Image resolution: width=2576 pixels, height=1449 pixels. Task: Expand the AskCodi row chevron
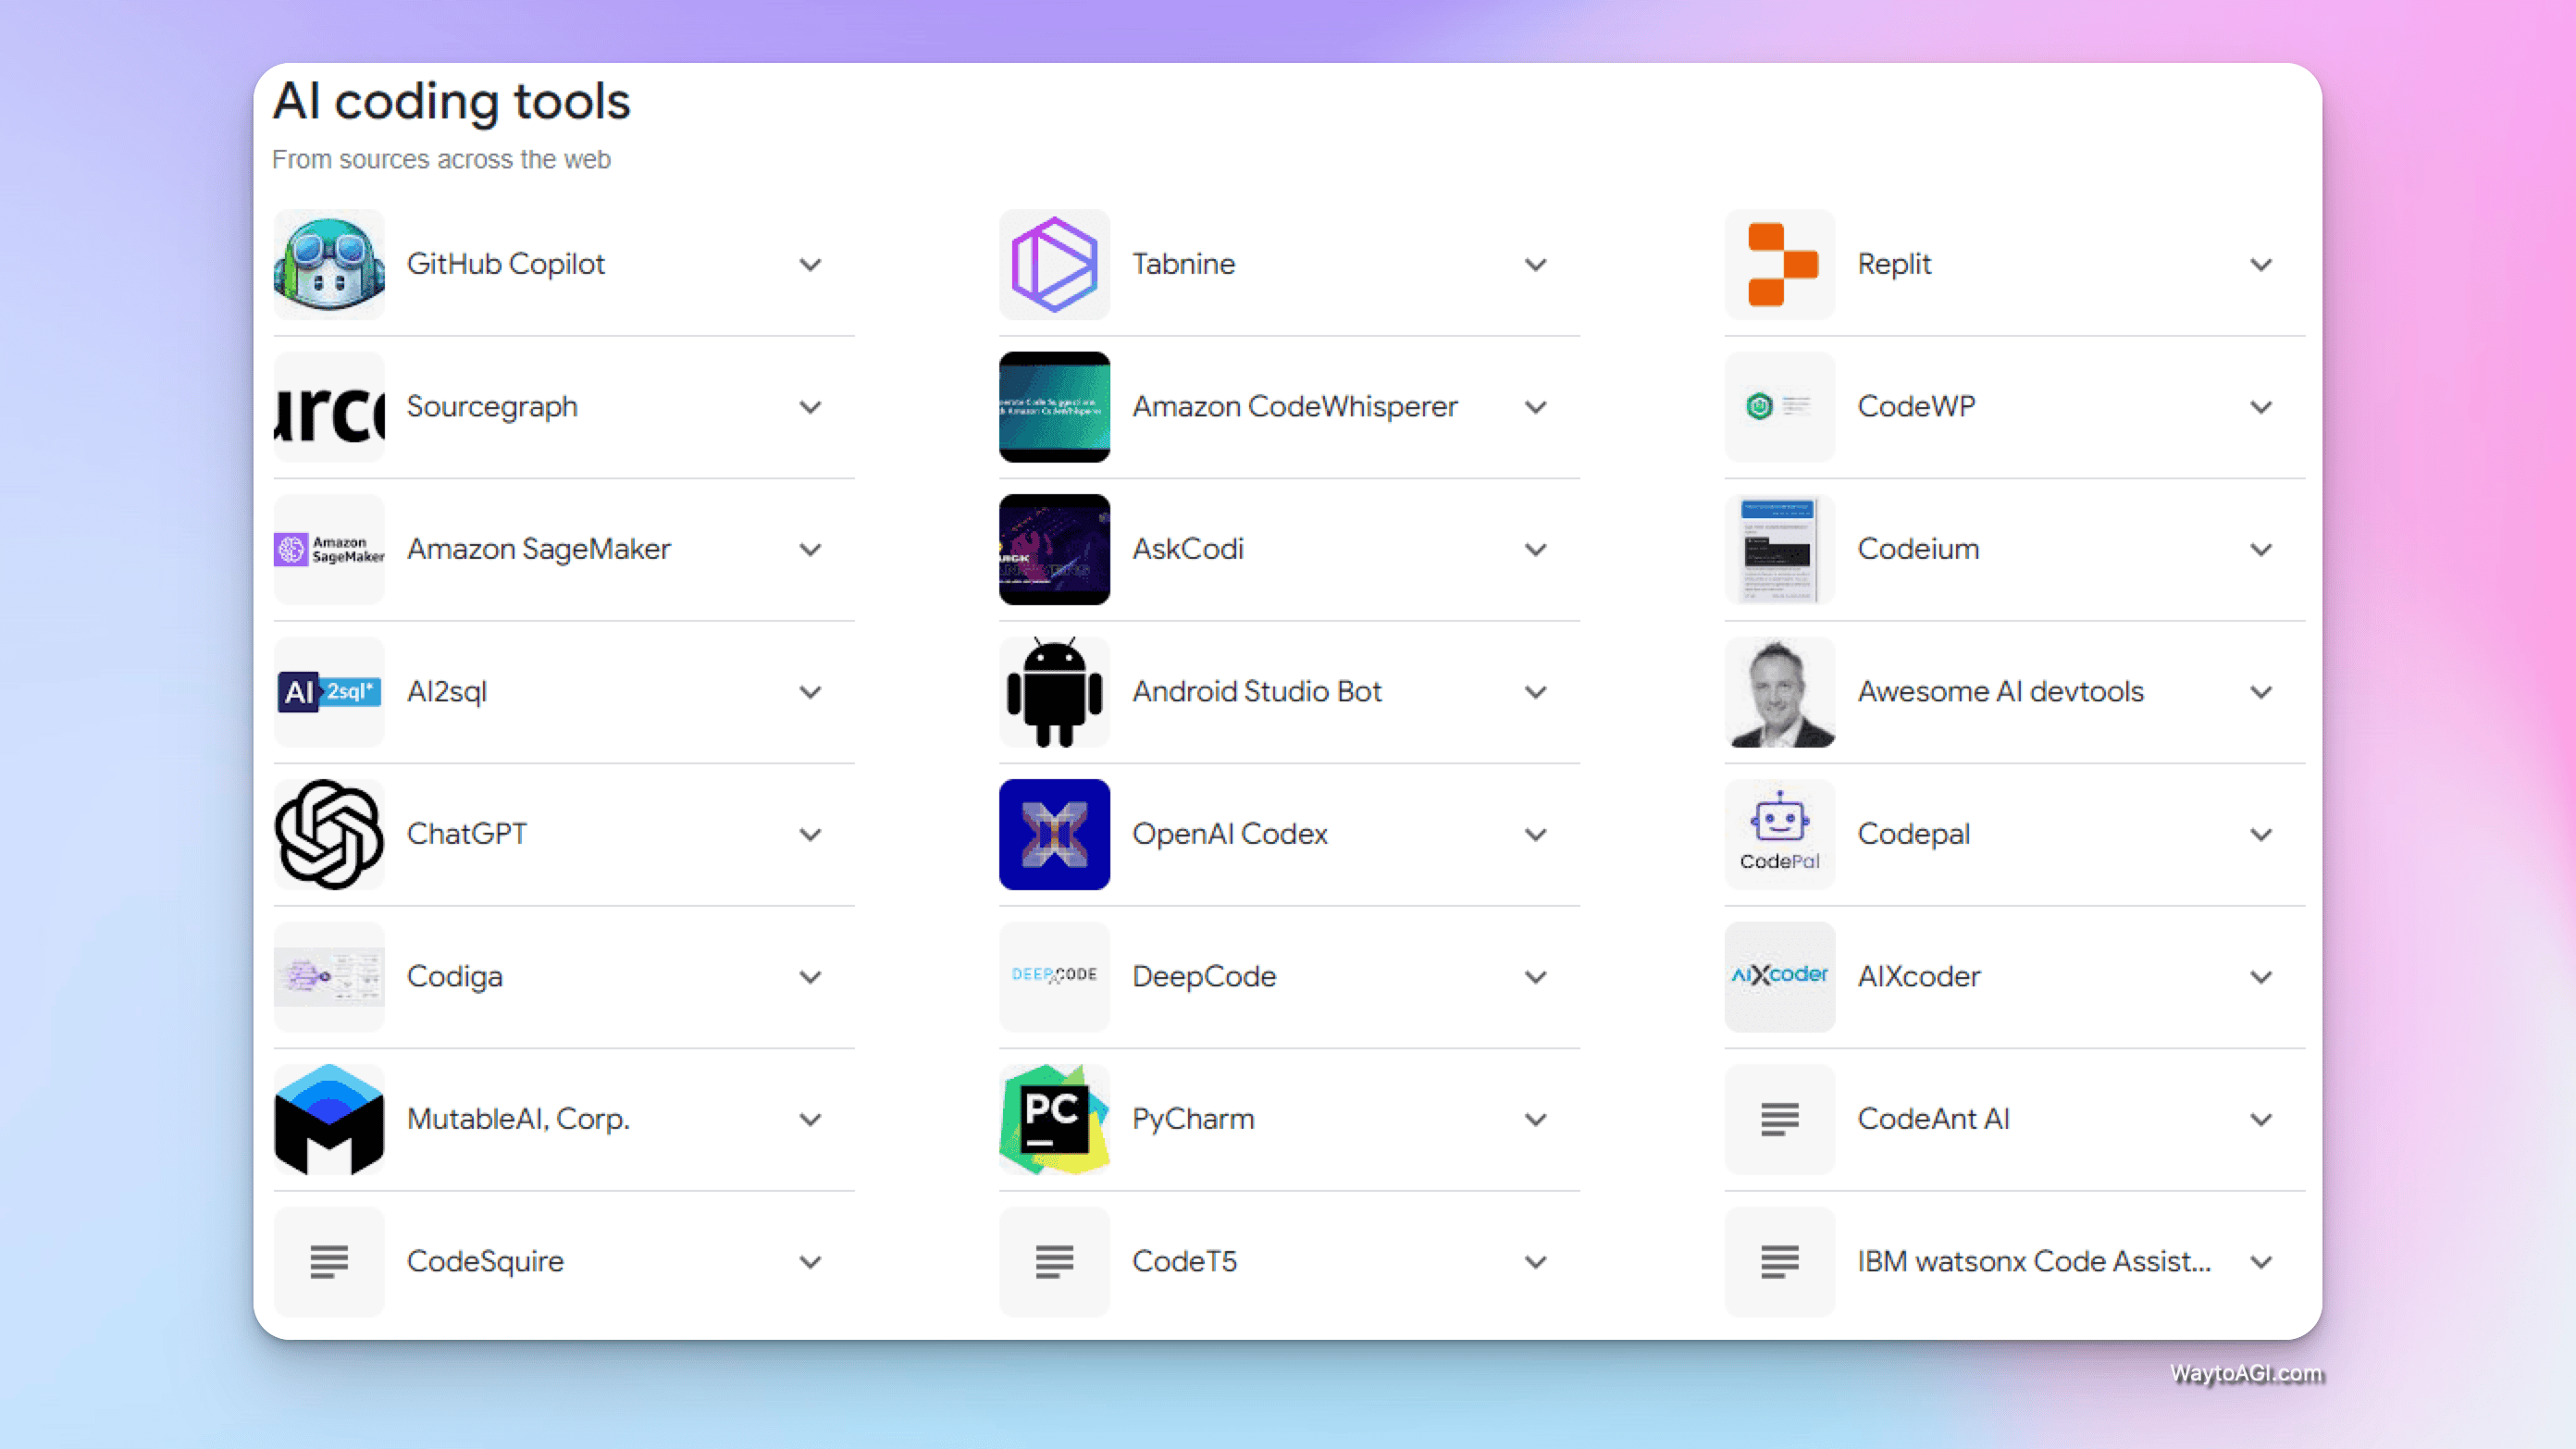pyautogui.click(x=1536, y=550)
